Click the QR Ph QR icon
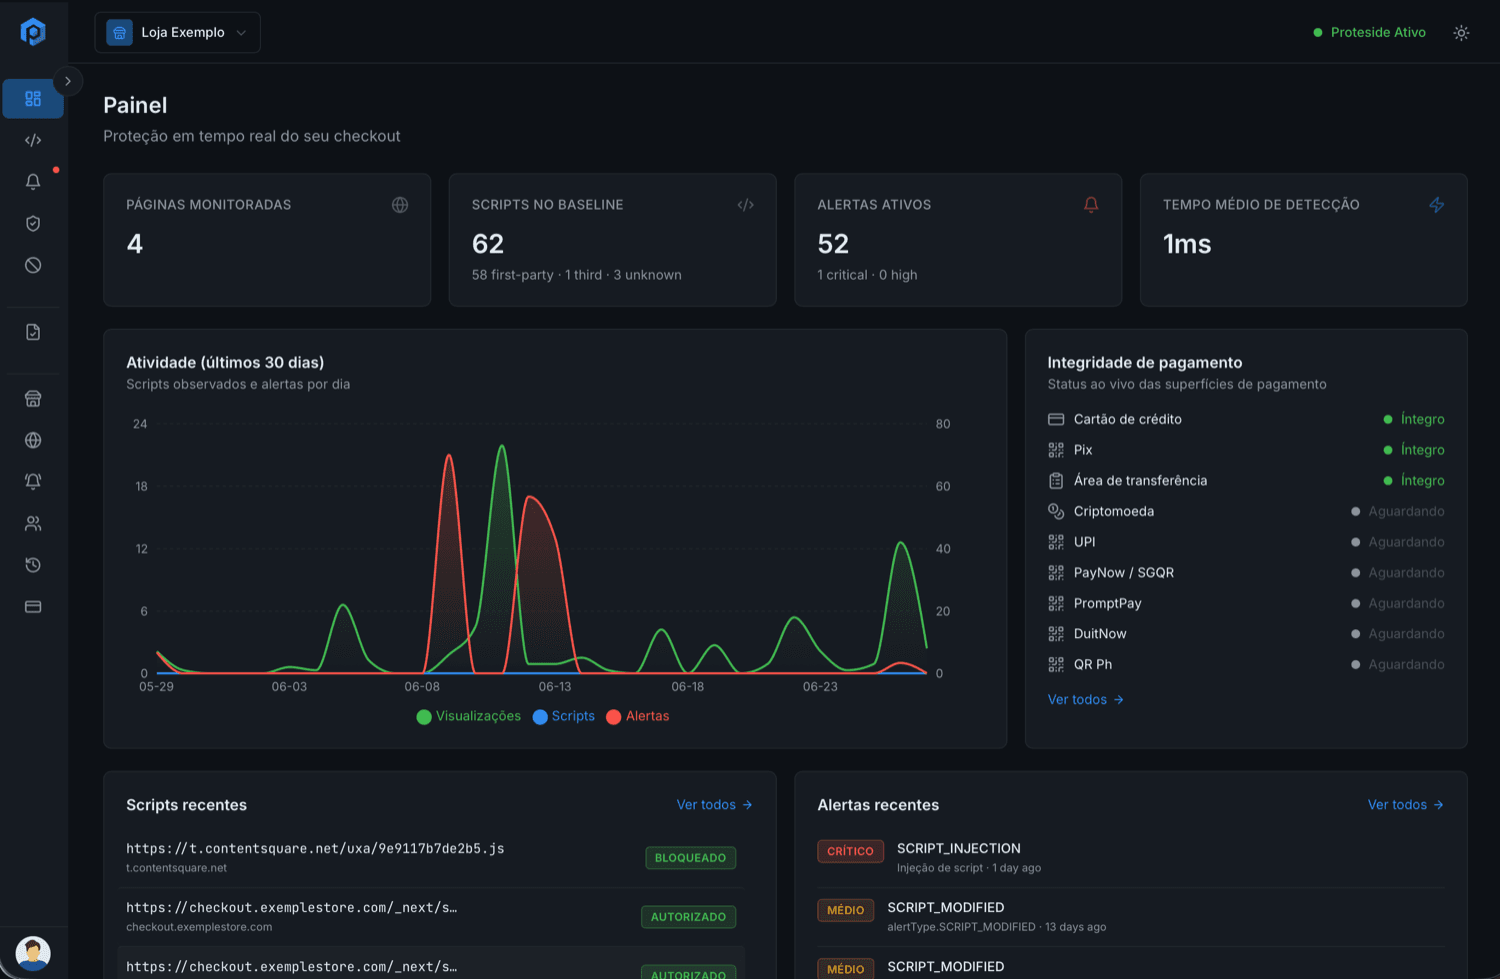Viewport: 1500px width, 979px height. pyautogui.click(x=1056, y=665)
